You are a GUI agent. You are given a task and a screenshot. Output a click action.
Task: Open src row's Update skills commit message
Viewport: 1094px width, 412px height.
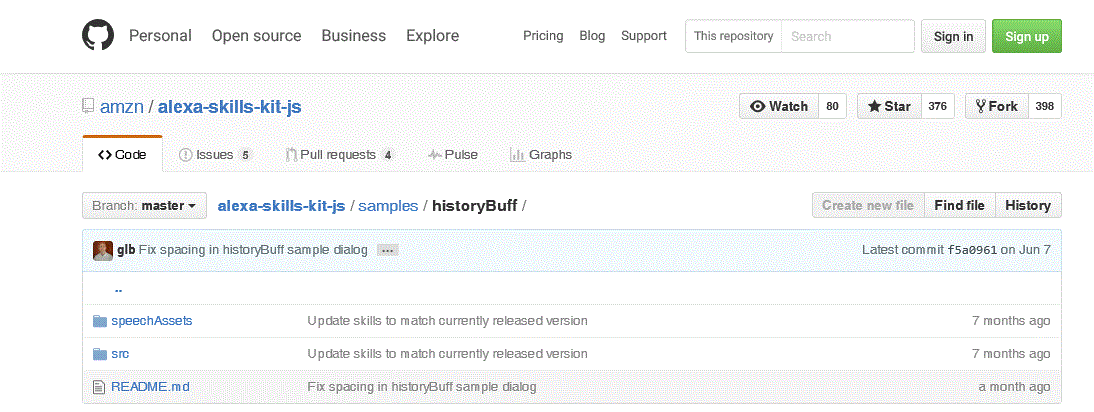(447, 353)
